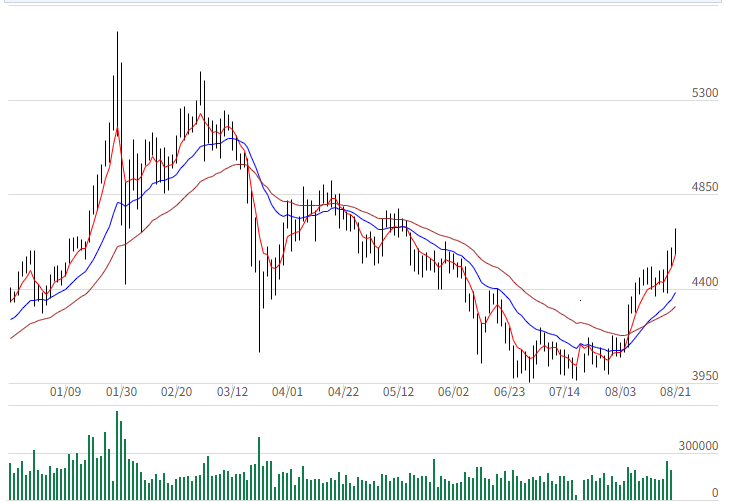Click the last price bar on right
730x504 pixels.
pos(675,242)
